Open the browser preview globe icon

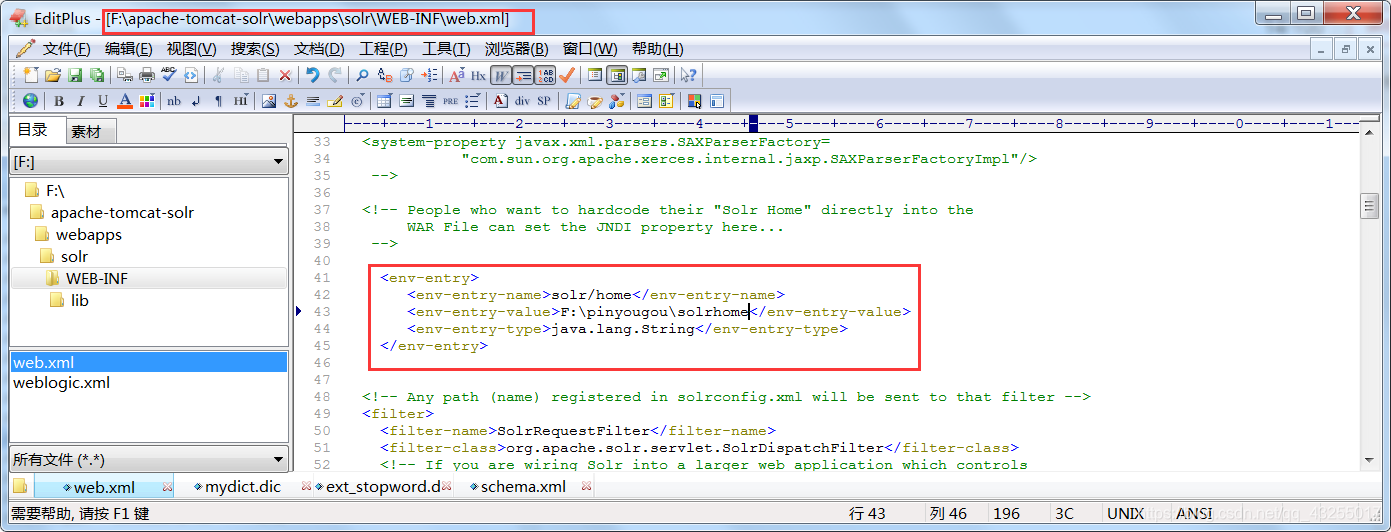[30, 101]
